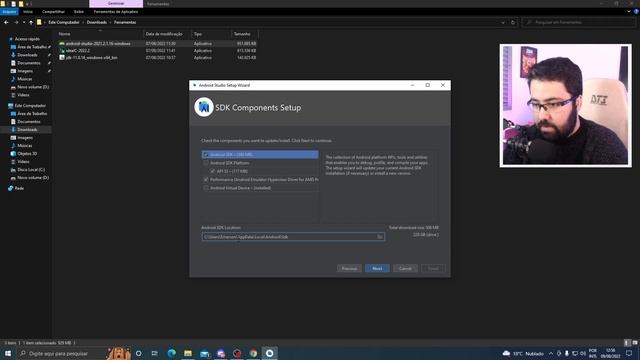The width and height of the screenshot is (640, 360).
Task: Open File Explorer from taskbar
Action: coord(188,353)
